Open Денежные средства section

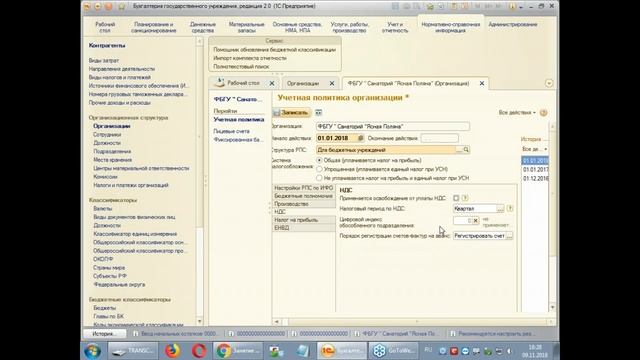(x=202, y=27)
